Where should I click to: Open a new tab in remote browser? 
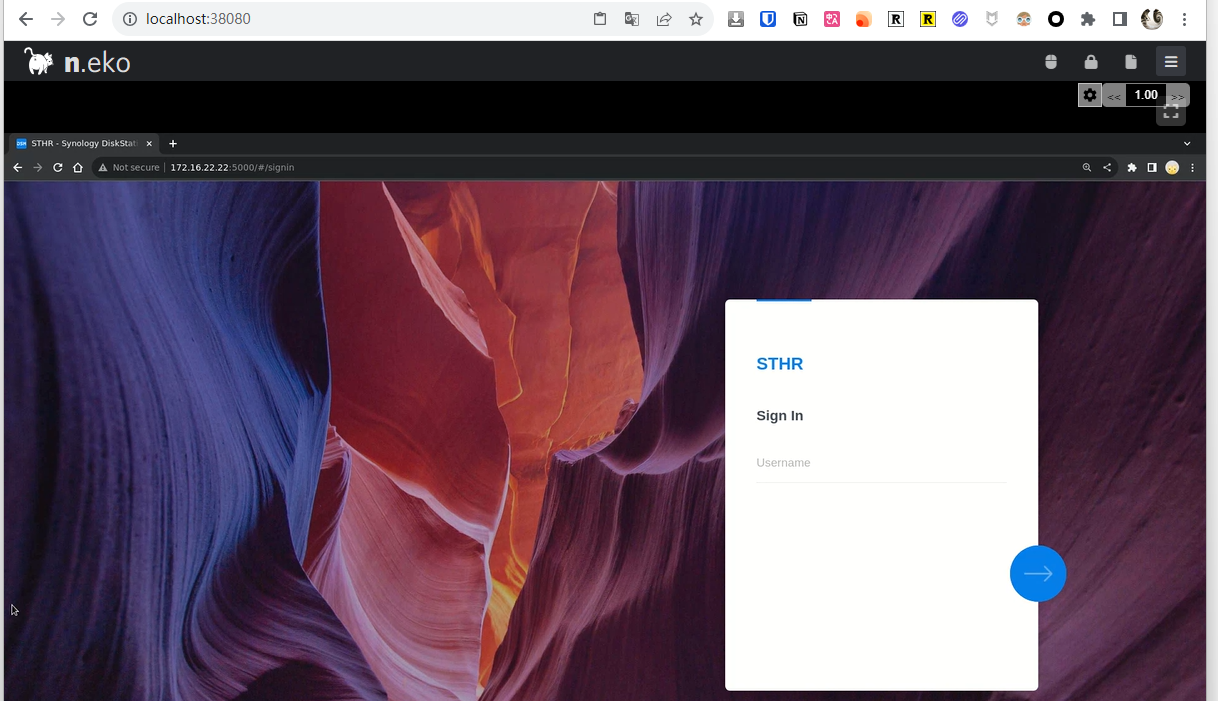click(x=173, y=144)
